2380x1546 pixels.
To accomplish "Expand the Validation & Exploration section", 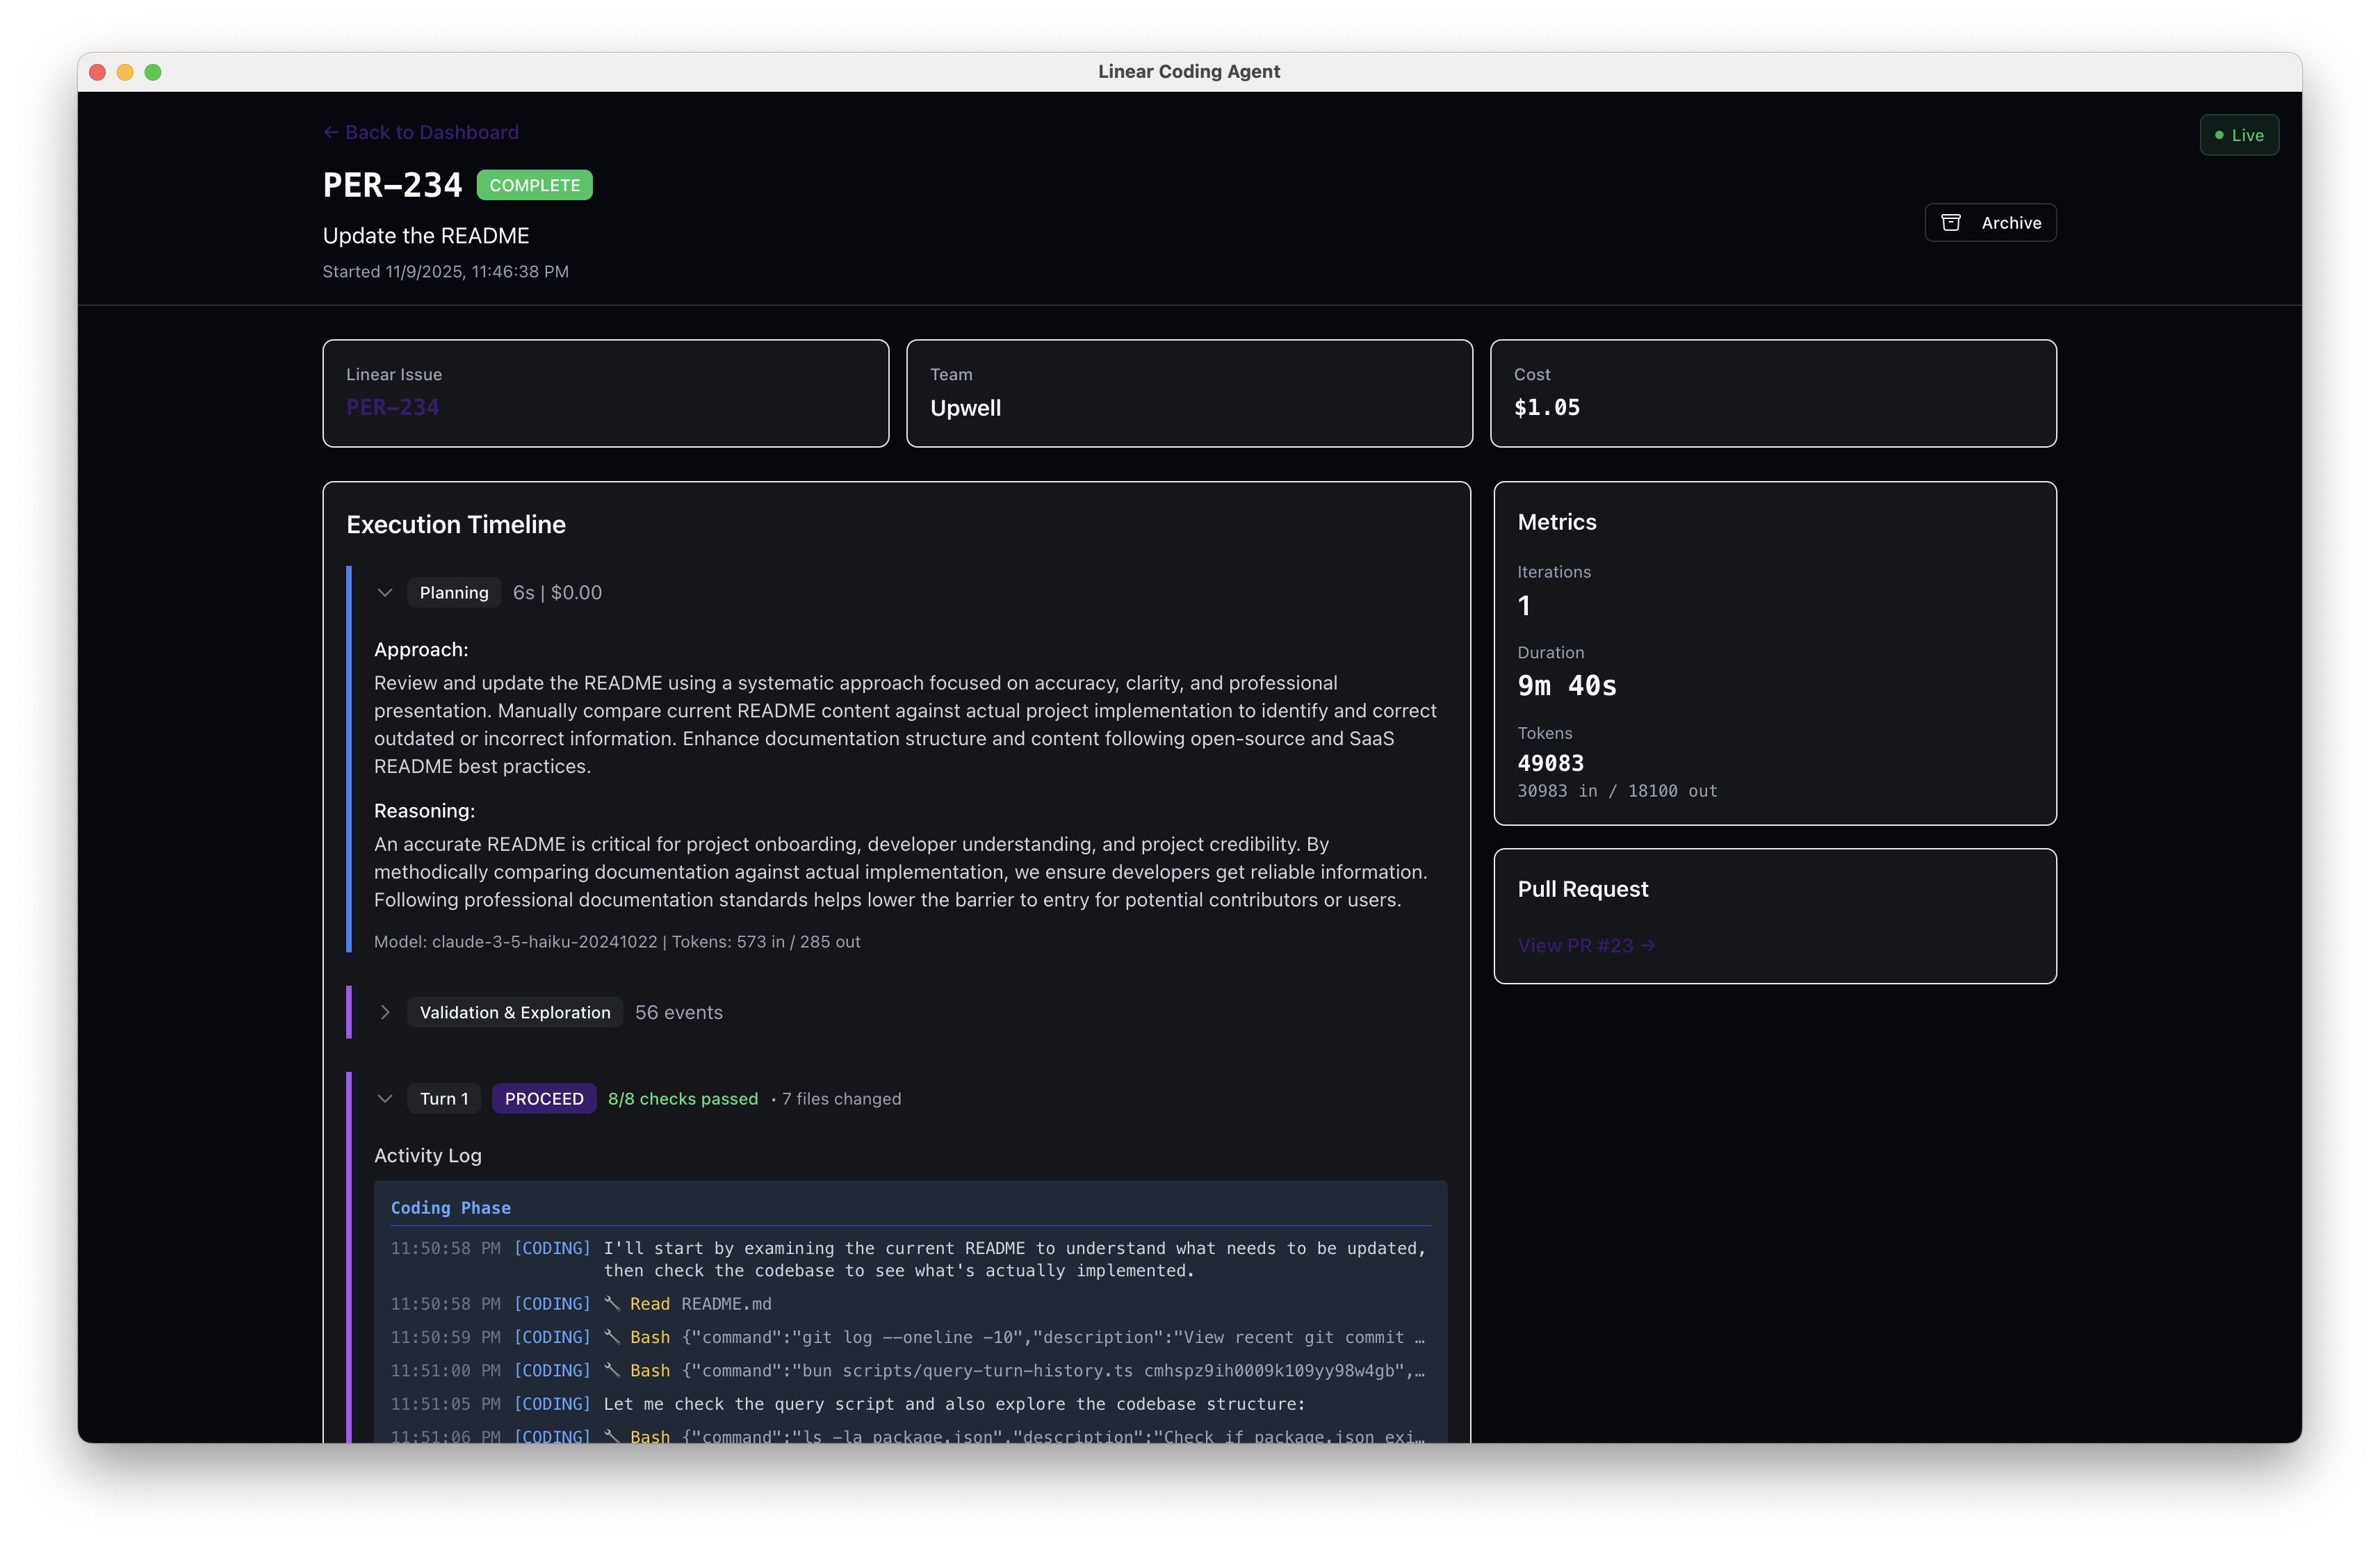I will tap(386, 1012).
